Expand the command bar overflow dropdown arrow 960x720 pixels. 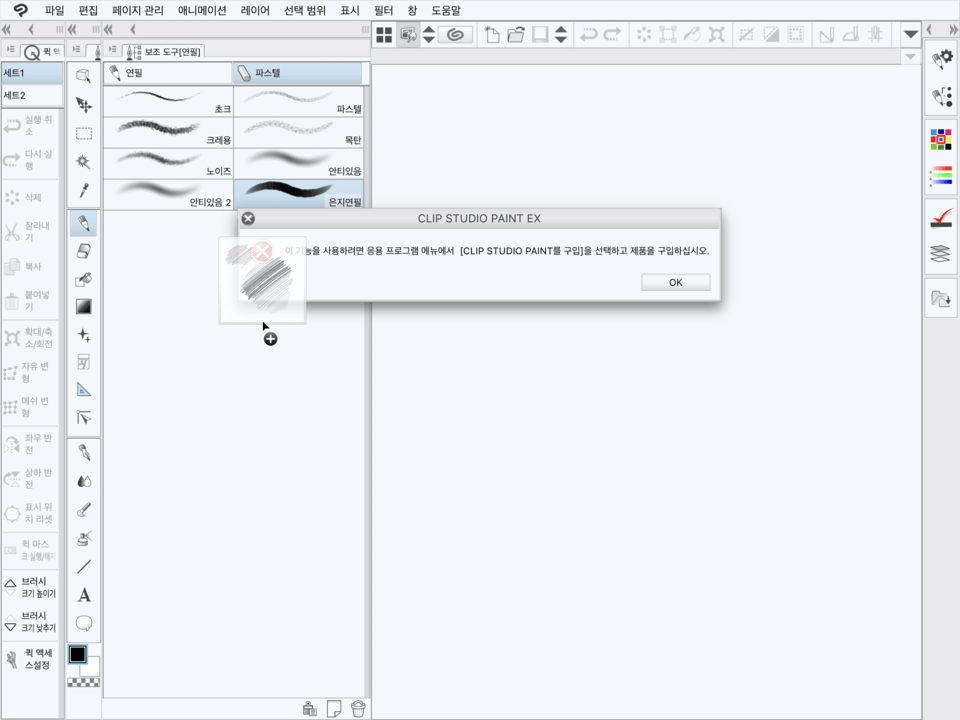910,35
